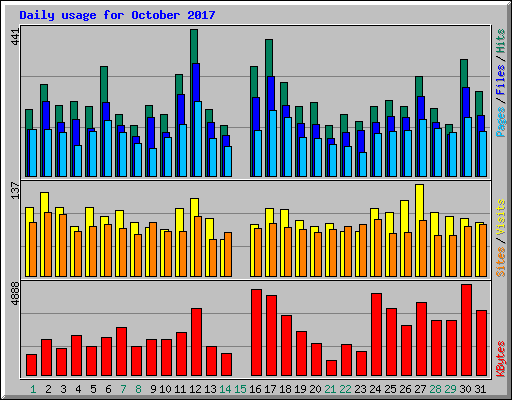512x400 pixels.
Task: Select day label 19 on the x-axis
Action: click(300, 389)
